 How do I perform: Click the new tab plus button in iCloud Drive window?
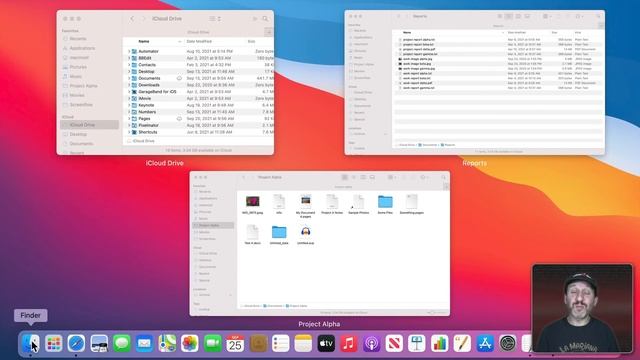269,32
